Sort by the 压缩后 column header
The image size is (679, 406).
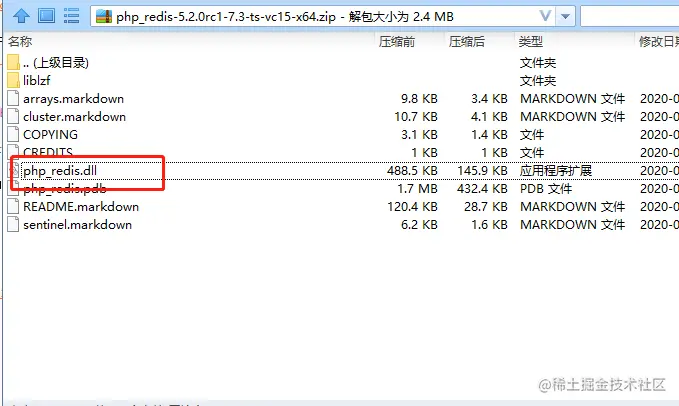click(466, 42)
